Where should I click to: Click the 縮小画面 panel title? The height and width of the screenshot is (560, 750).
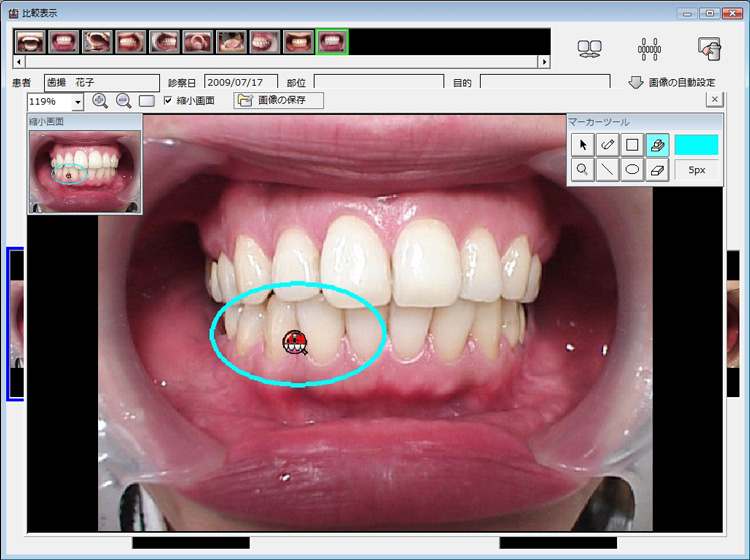click(x=46, y=121)
